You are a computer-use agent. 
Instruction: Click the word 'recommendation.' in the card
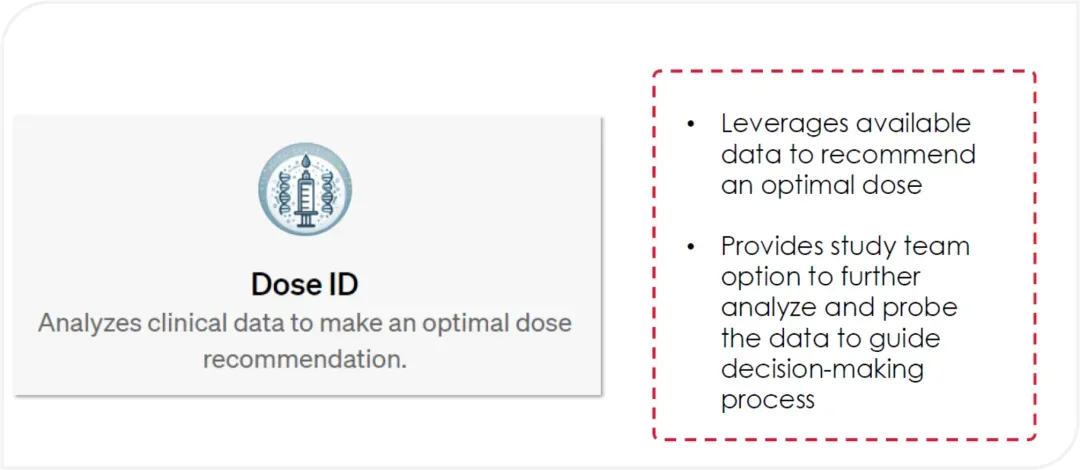(x=304, y=358)
